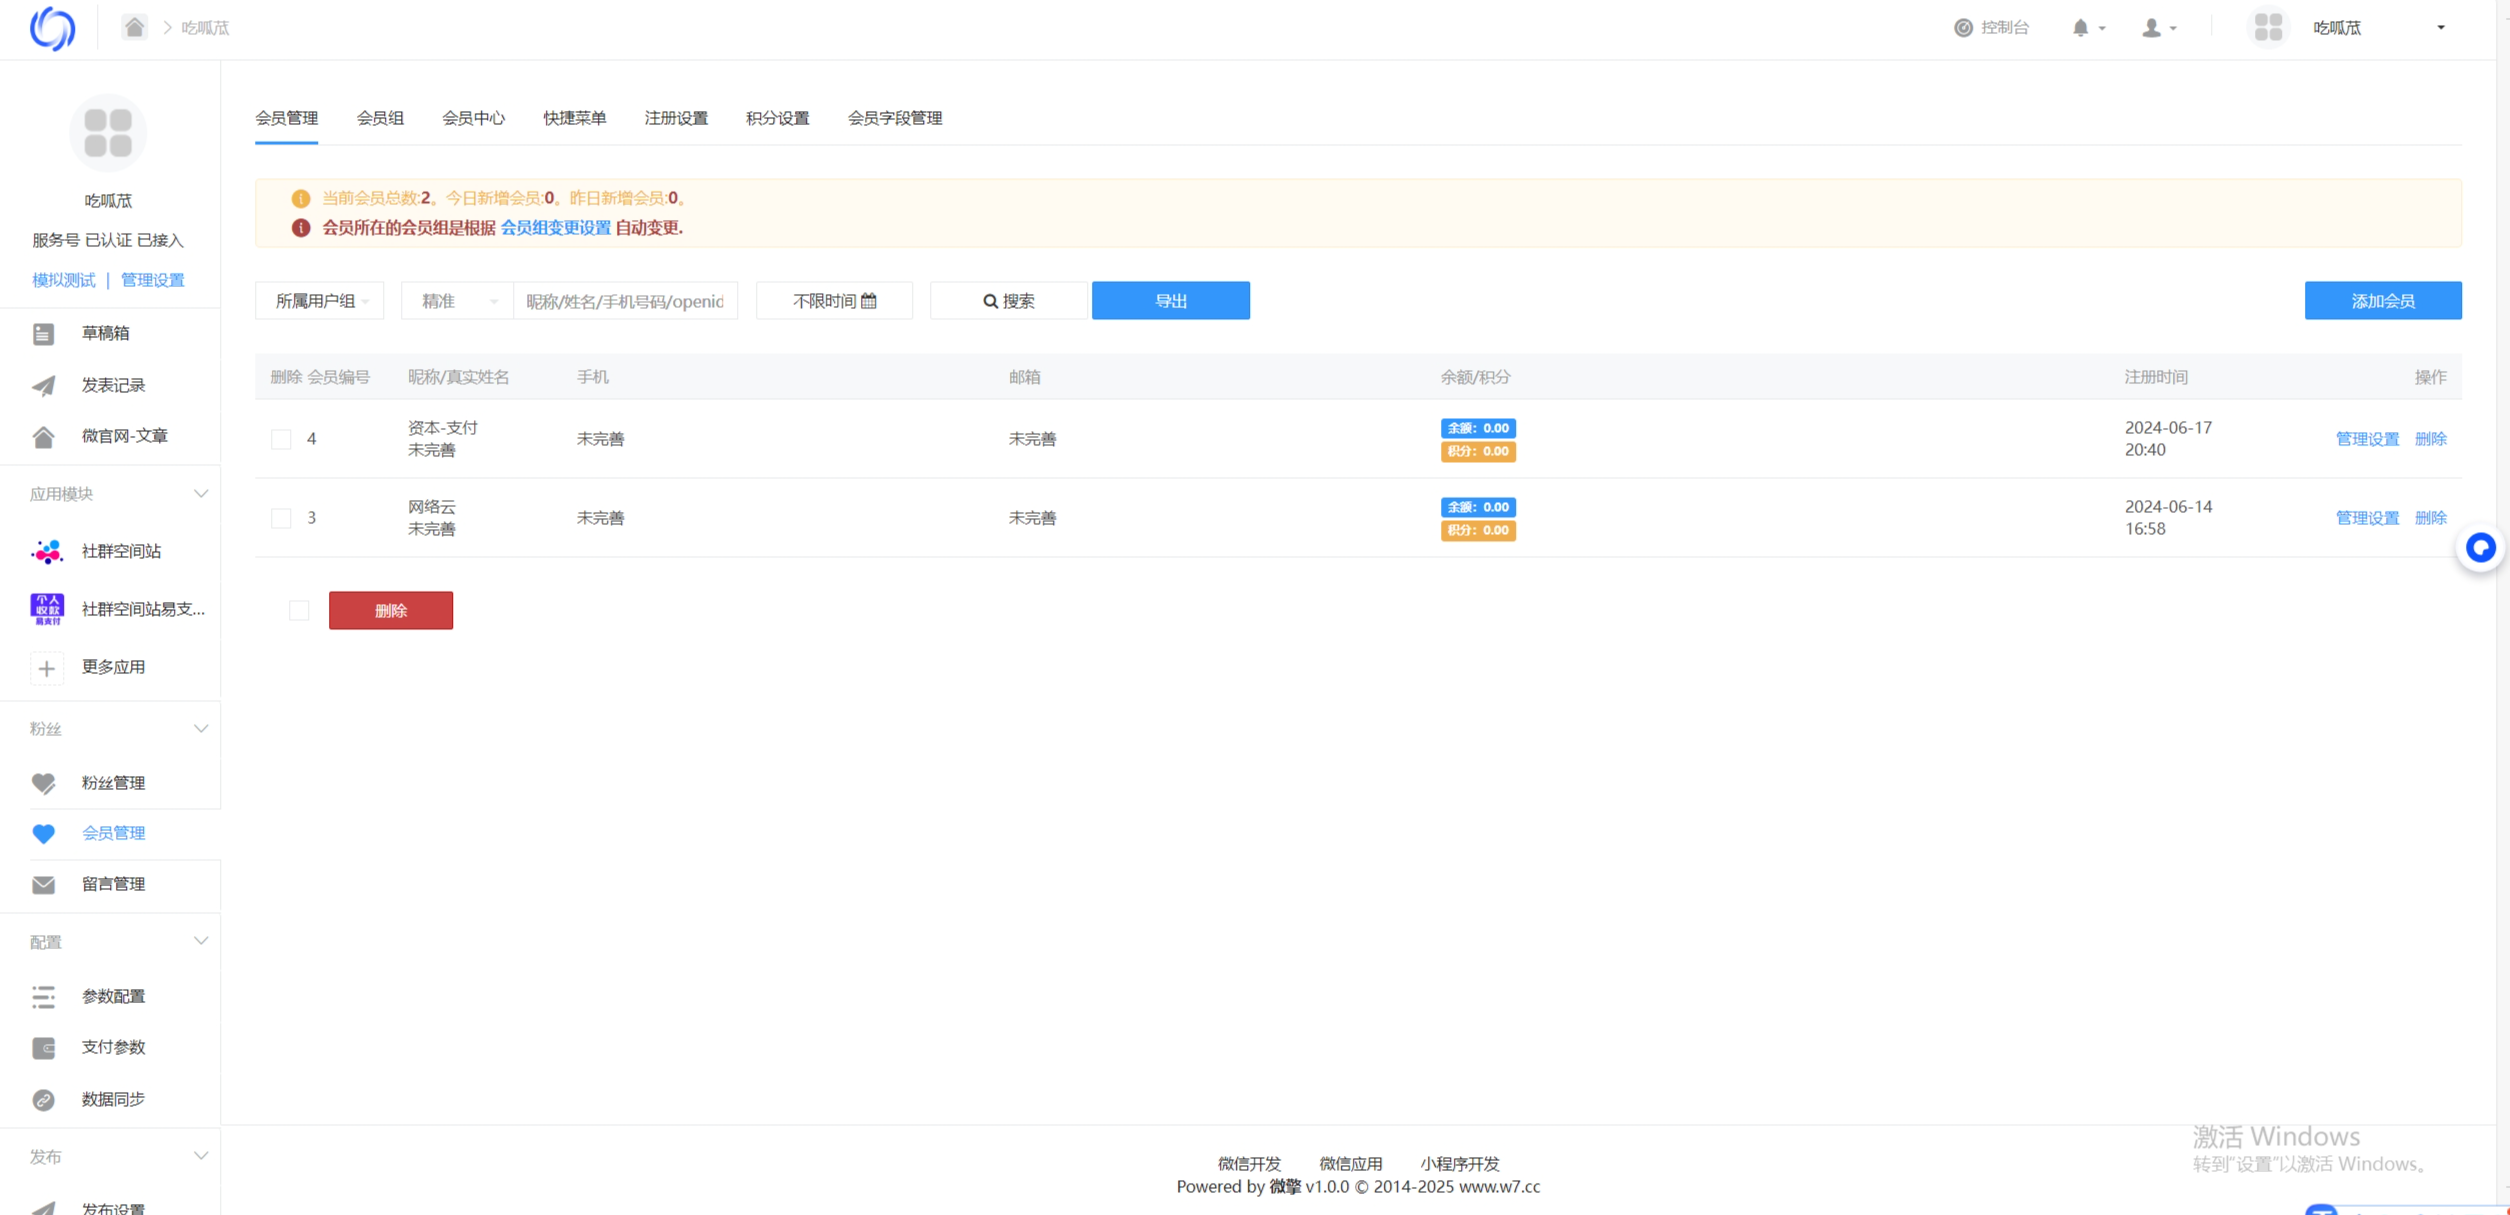
Task: Click the 2024-06-17 20:40 registration time
Action: (x=2167, y=439)
